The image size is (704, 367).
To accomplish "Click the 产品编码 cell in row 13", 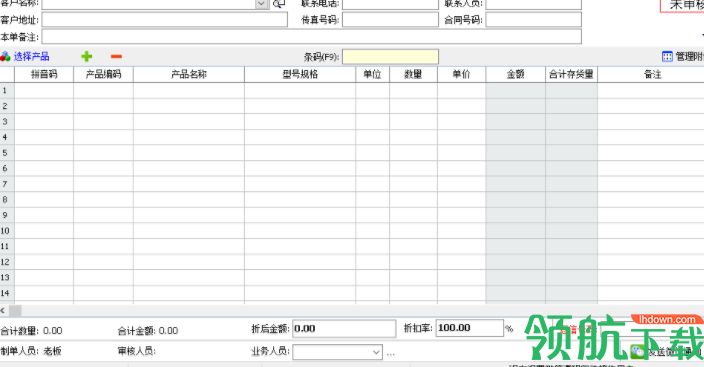I will coord(103,278).
